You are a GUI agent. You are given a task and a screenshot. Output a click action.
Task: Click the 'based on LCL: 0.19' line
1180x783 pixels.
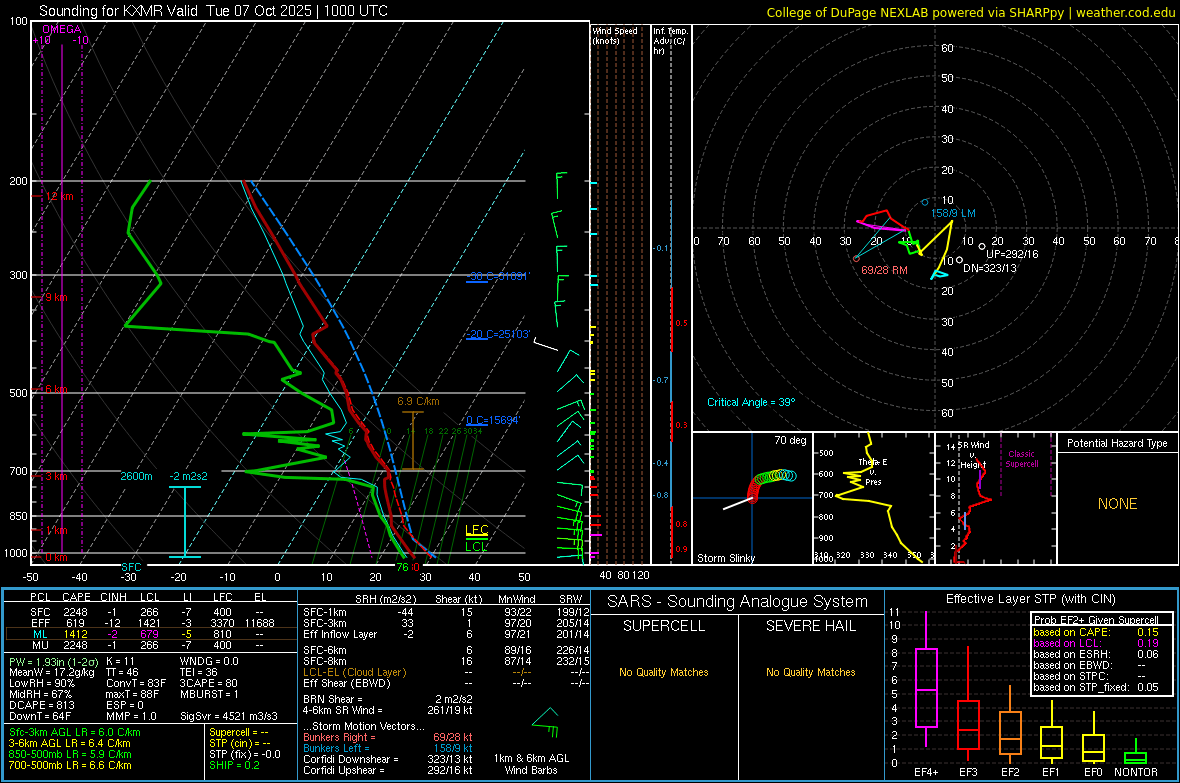click(1096, 643)
